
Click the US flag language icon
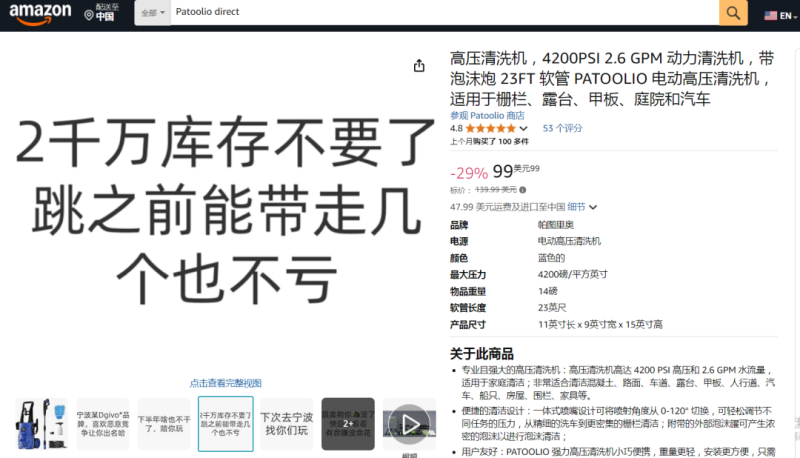click(x=770, y=15)
